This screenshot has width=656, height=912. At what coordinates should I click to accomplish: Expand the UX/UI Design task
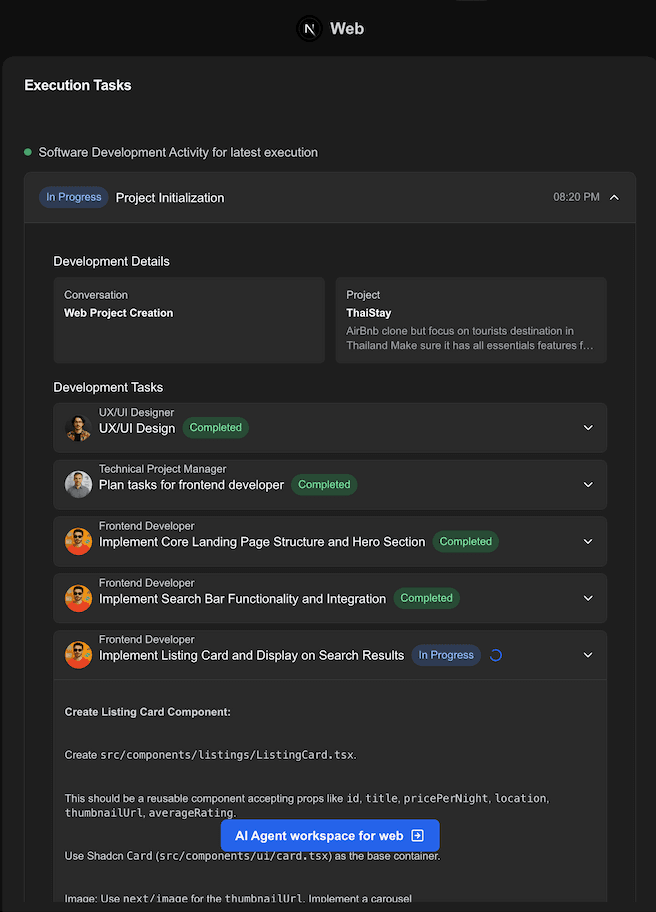pyautogui.click(x=588, y=428)
